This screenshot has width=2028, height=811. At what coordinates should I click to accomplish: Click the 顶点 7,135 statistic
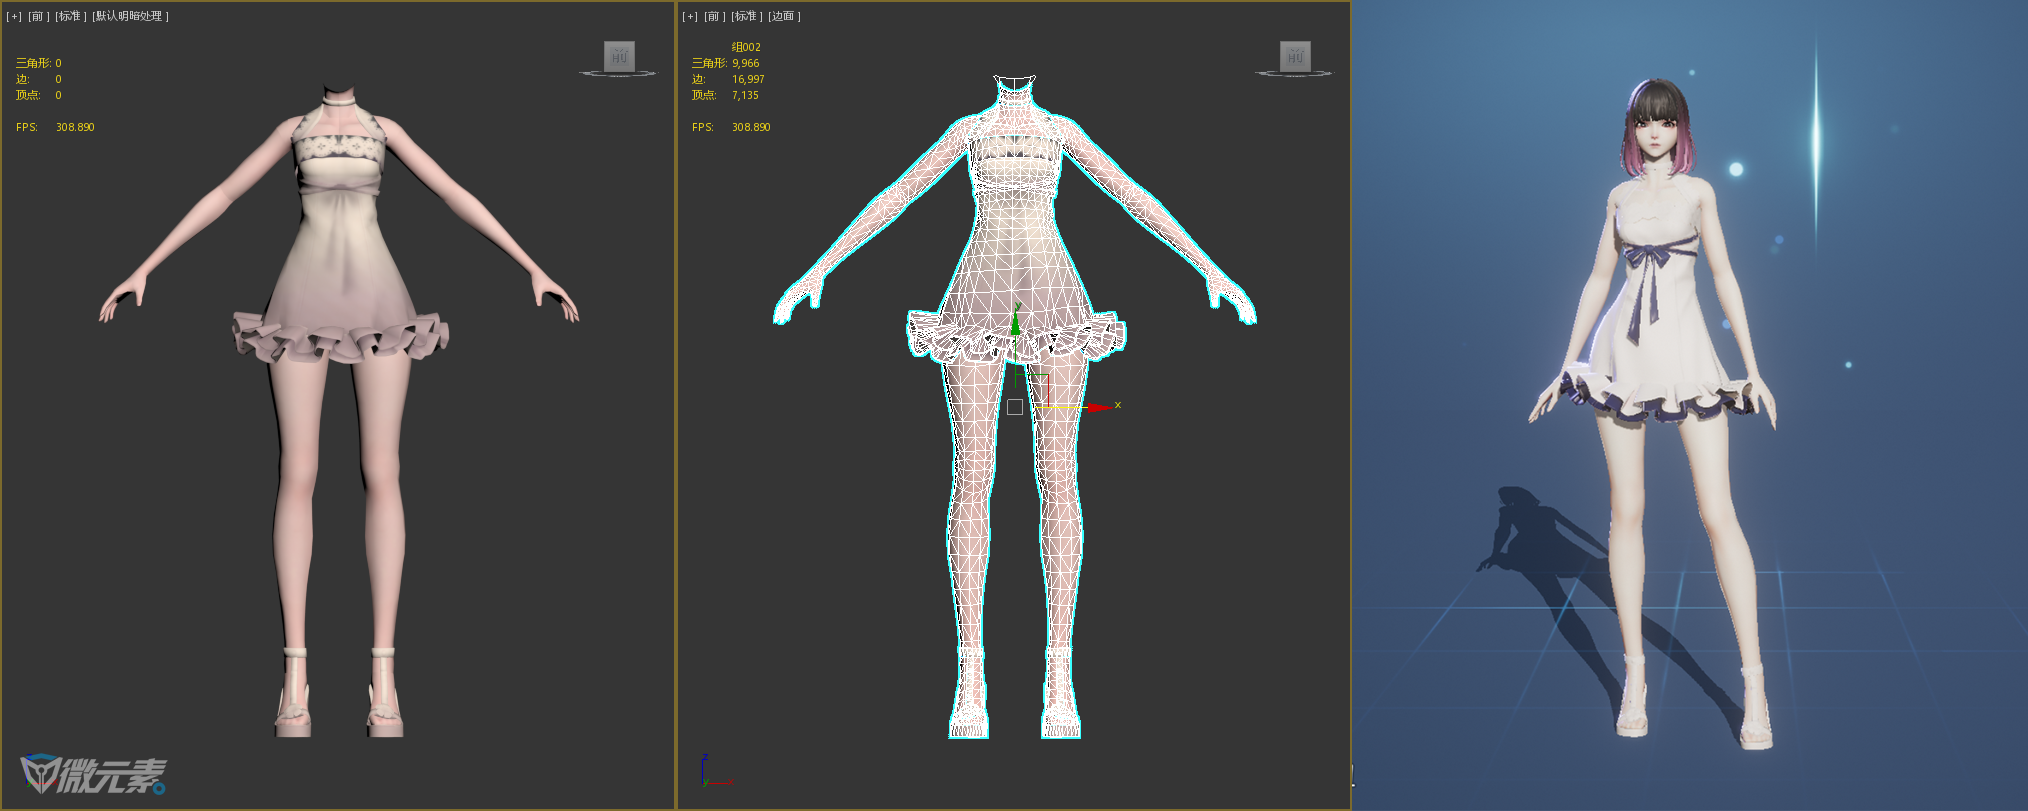click(x=725, y=95)
